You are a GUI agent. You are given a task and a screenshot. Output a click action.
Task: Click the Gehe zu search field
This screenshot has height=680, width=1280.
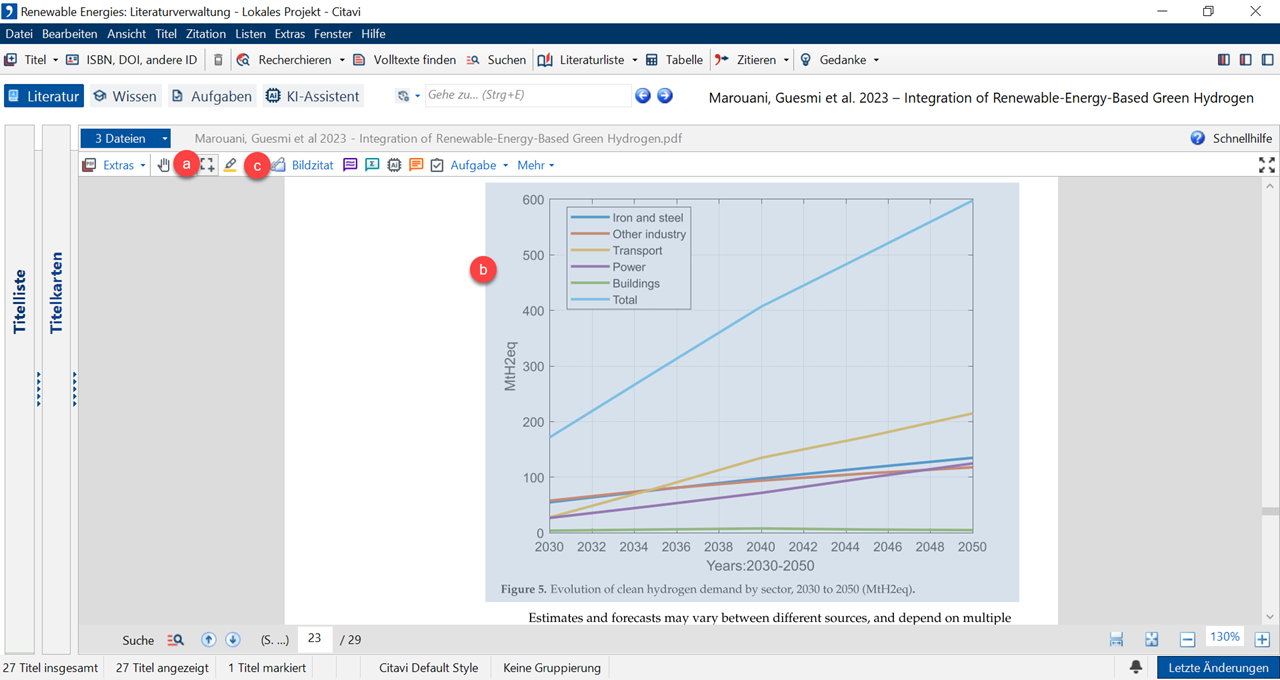[x=526, y=96]
